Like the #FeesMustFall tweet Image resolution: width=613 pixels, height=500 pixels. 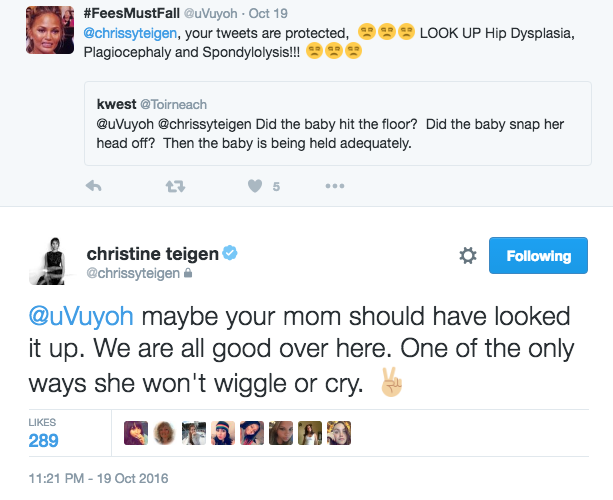click(254, 186)
